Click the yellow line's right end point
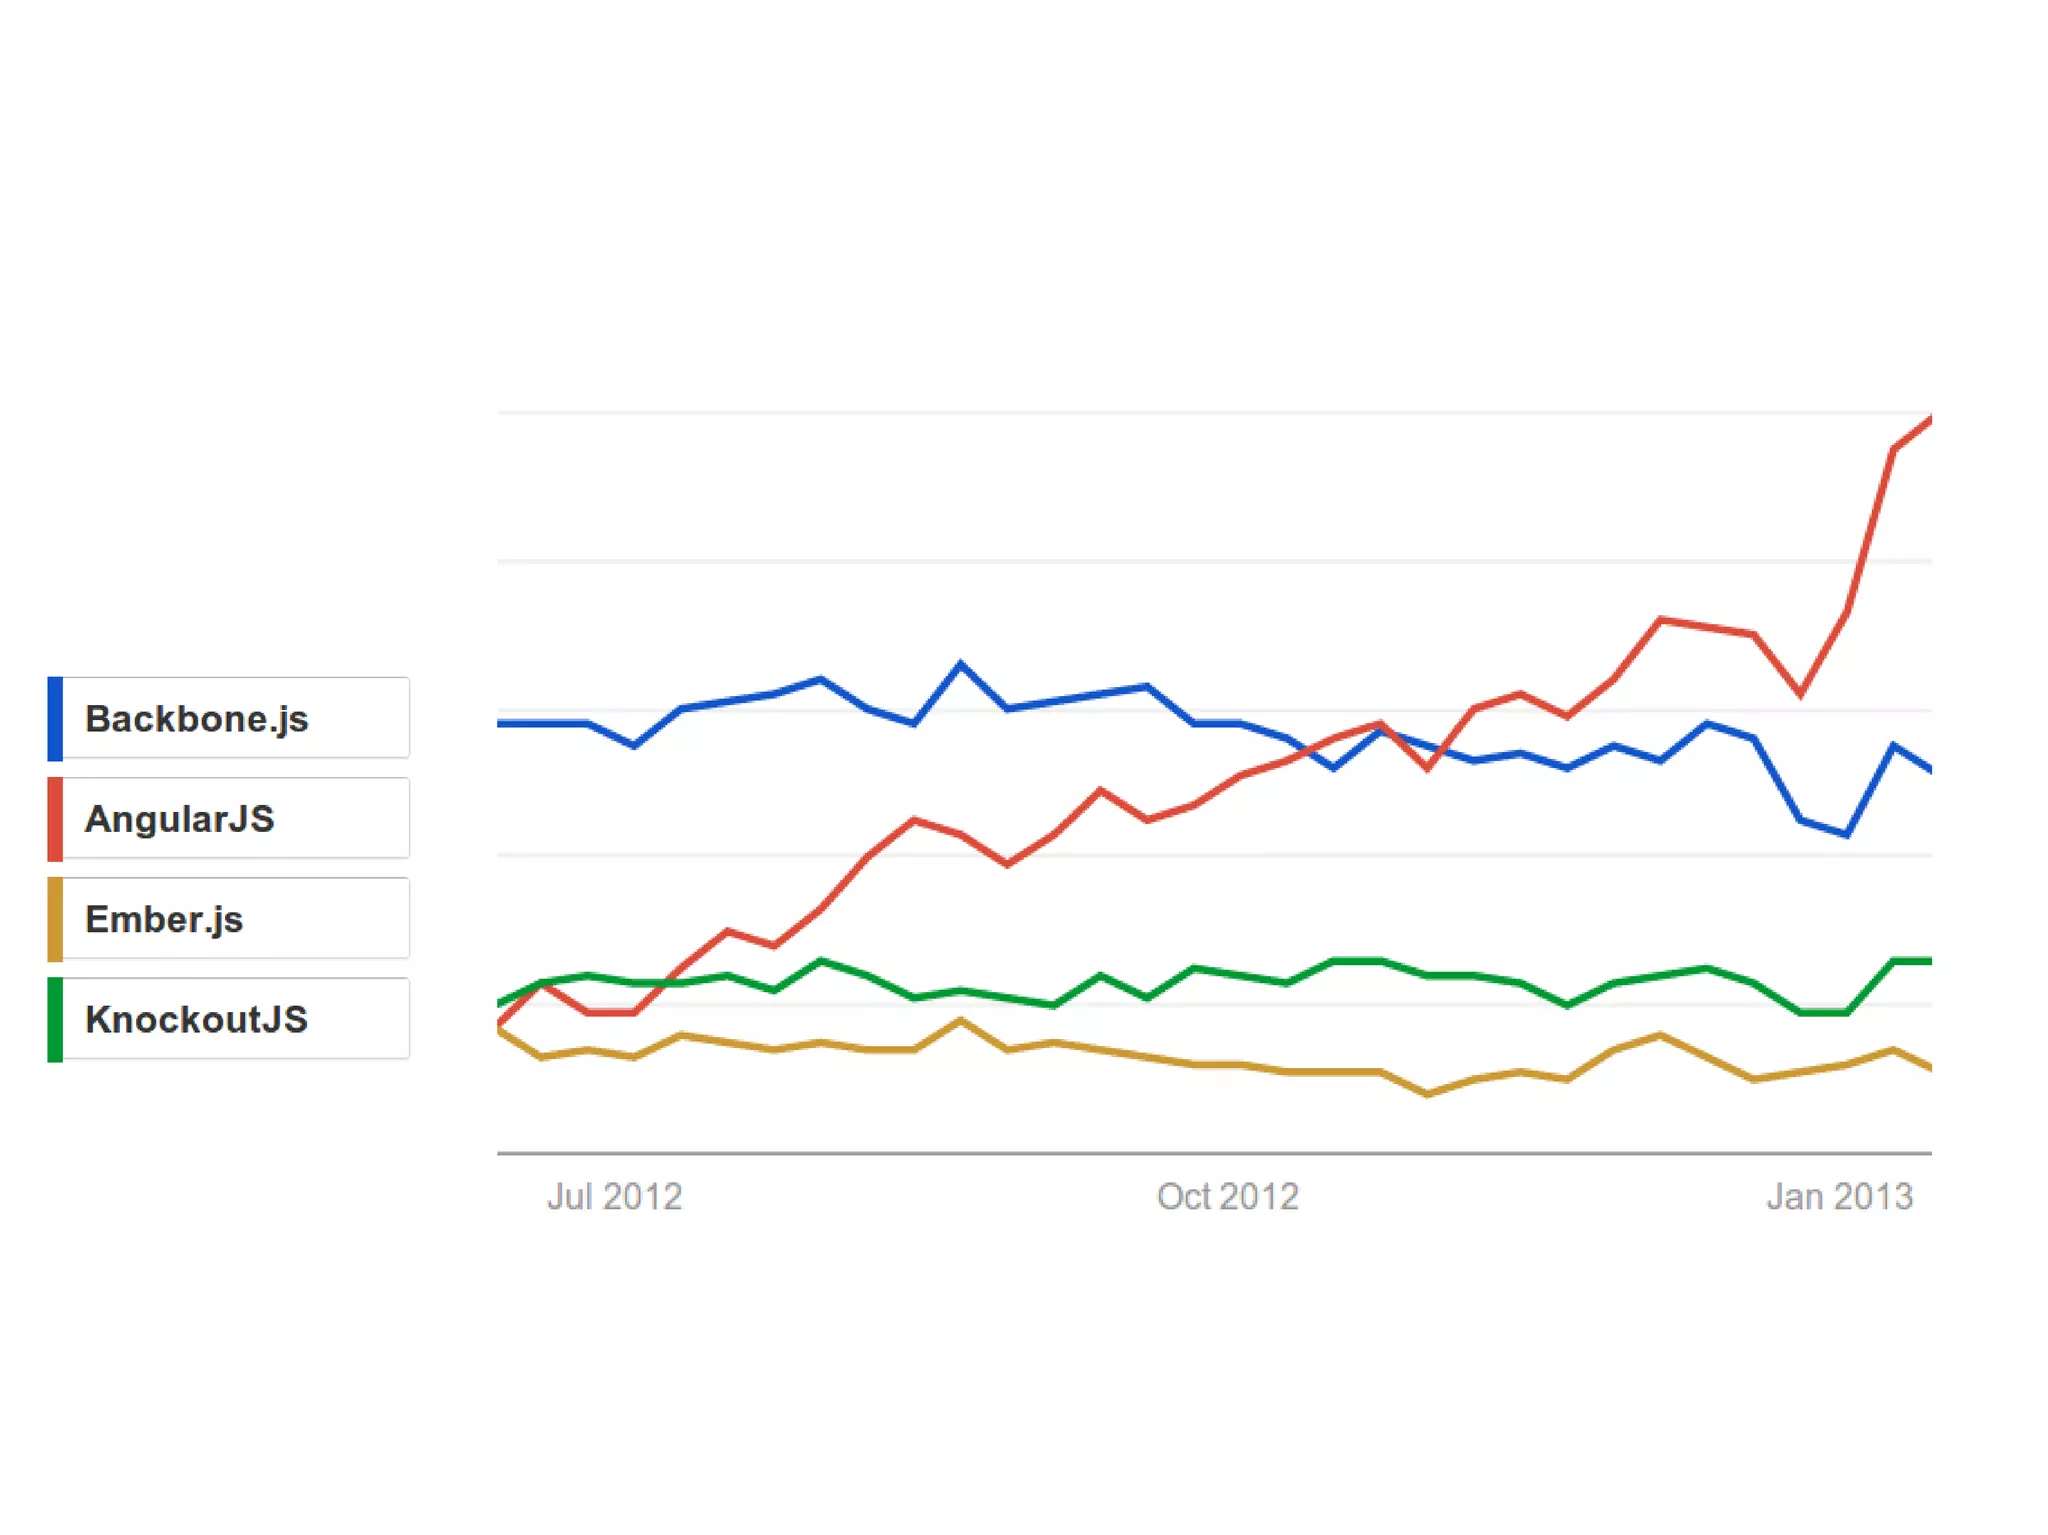 point(1929,1068)
